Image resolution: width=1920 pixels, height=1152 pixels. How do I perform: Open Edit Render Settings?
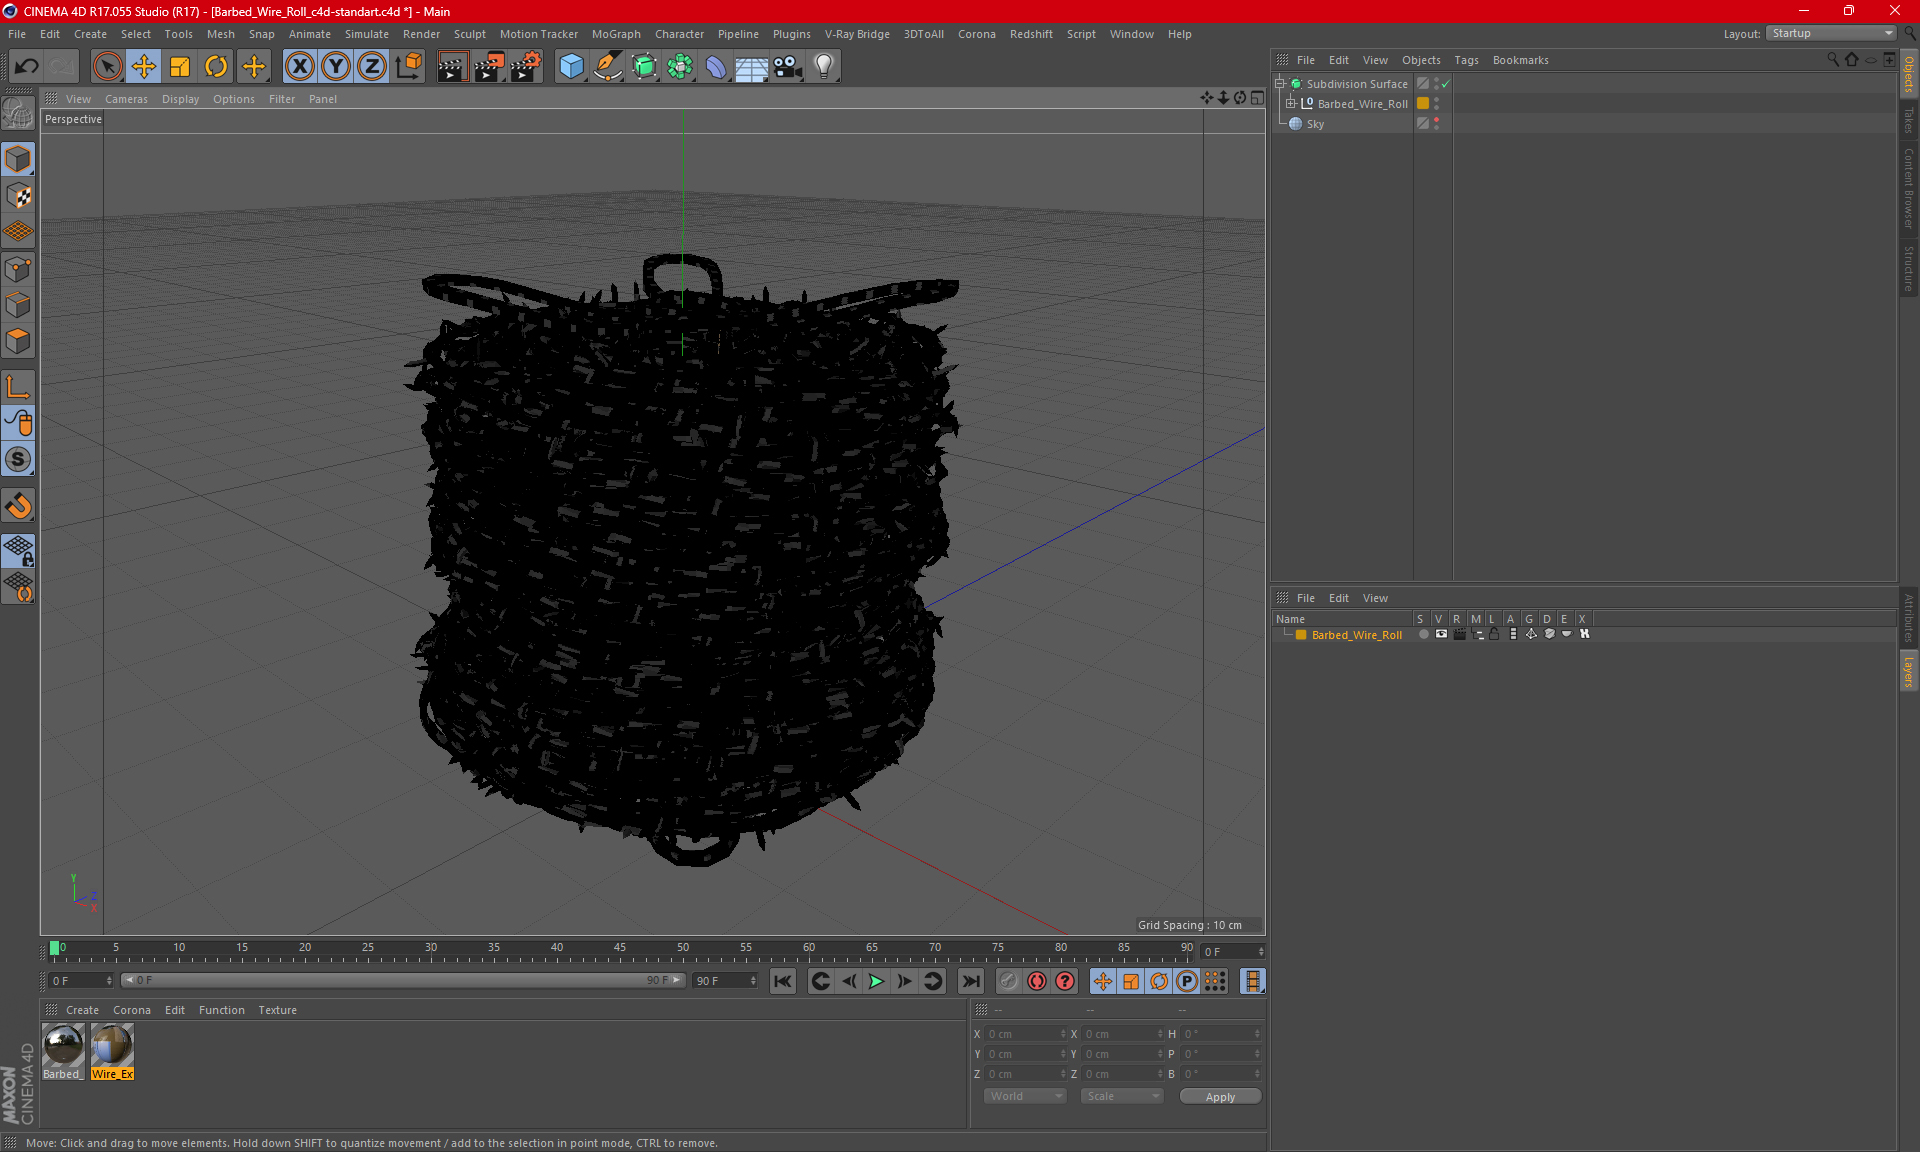[x=526, y=67]
